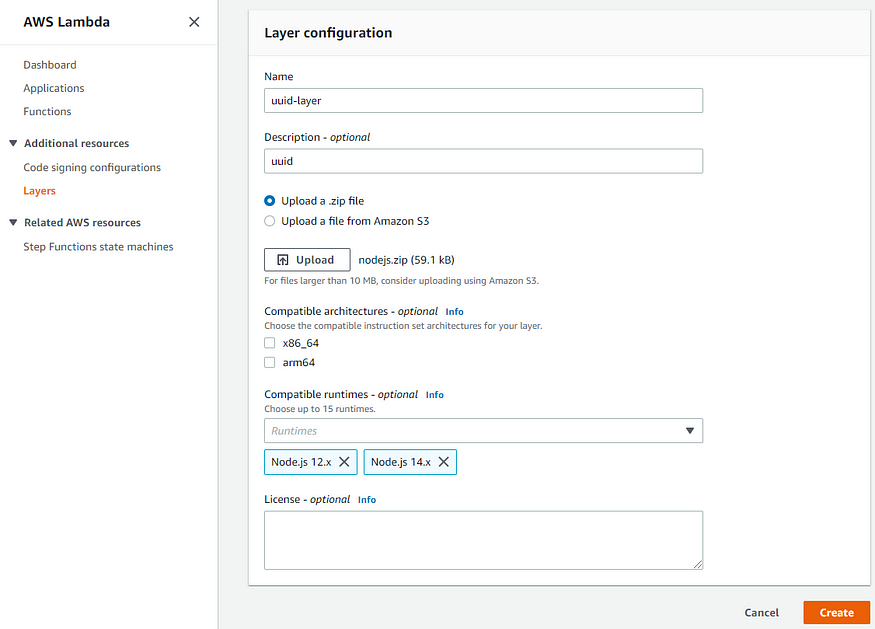Remove the Node.js 14.x runtime tag
Image resolution: width=875 pixels, height=629 pixels.
444,462
